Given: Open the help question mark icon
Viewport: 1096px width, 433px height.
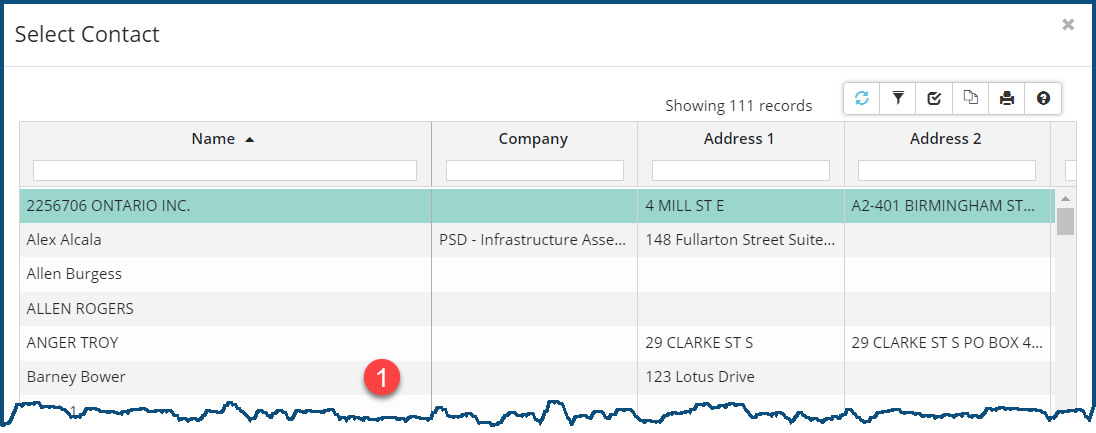Looking at the screenshot, I should [1043, 98].
